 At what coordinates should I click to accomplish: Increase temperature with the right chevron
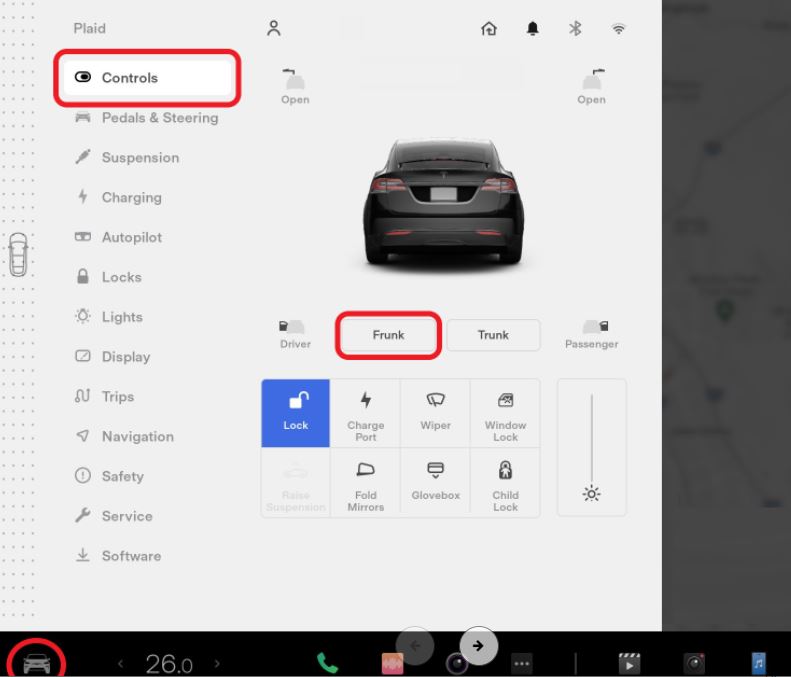pyautogui.click(x=217, y=663)
